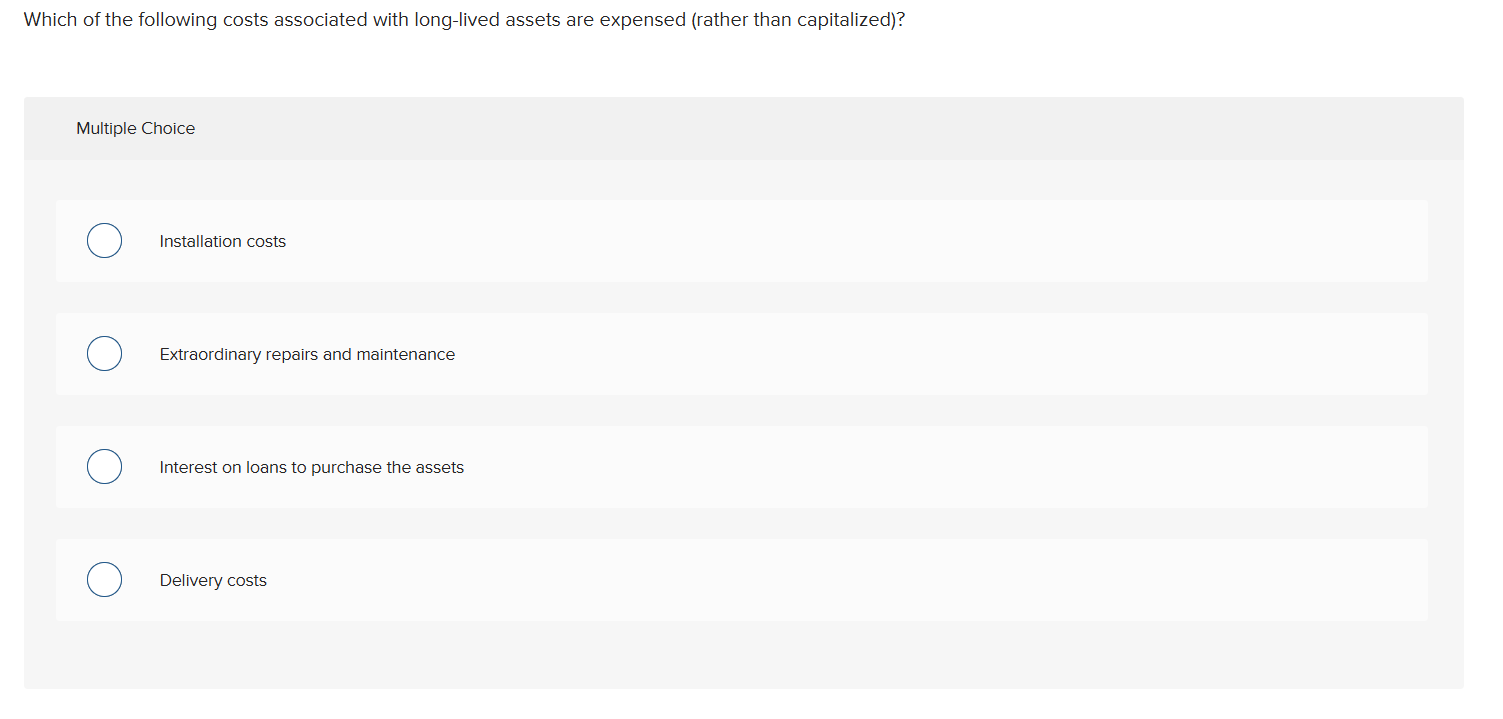The height and width of the screenshot is (719, 1503).
Task: Choose the Extraordinary repairs and maintenance radio button
Action: 104,354
